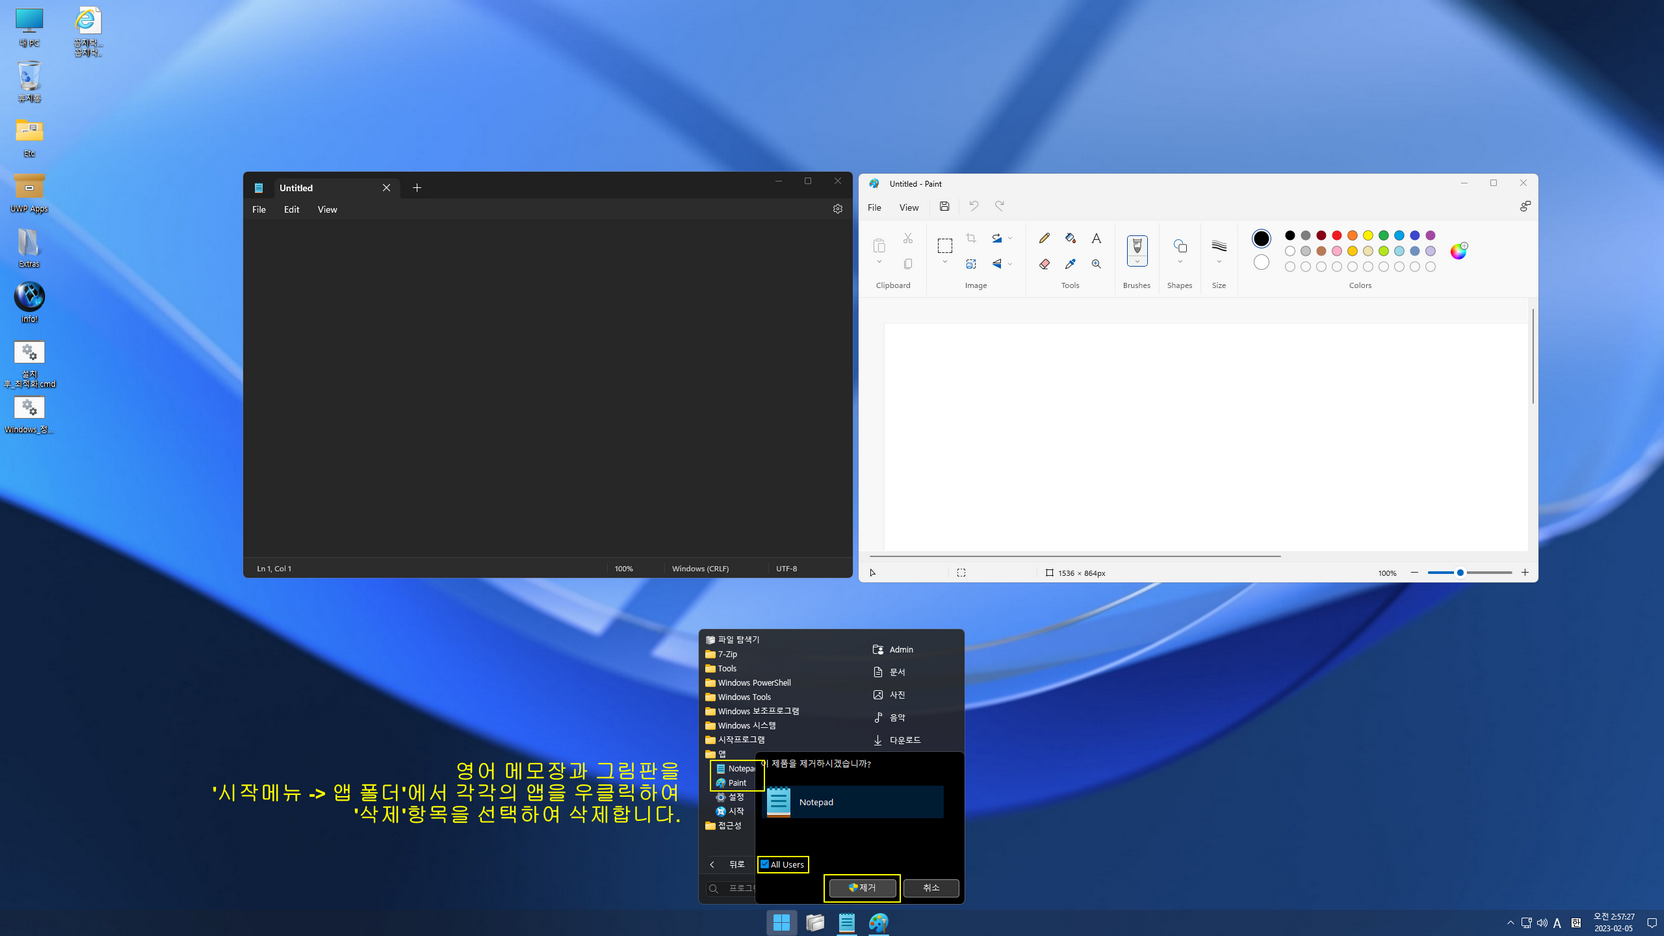This screenshot has height=936, width=1664.
Task: Expand the Paste options dropdown arrow
Action: coord(879,263)
